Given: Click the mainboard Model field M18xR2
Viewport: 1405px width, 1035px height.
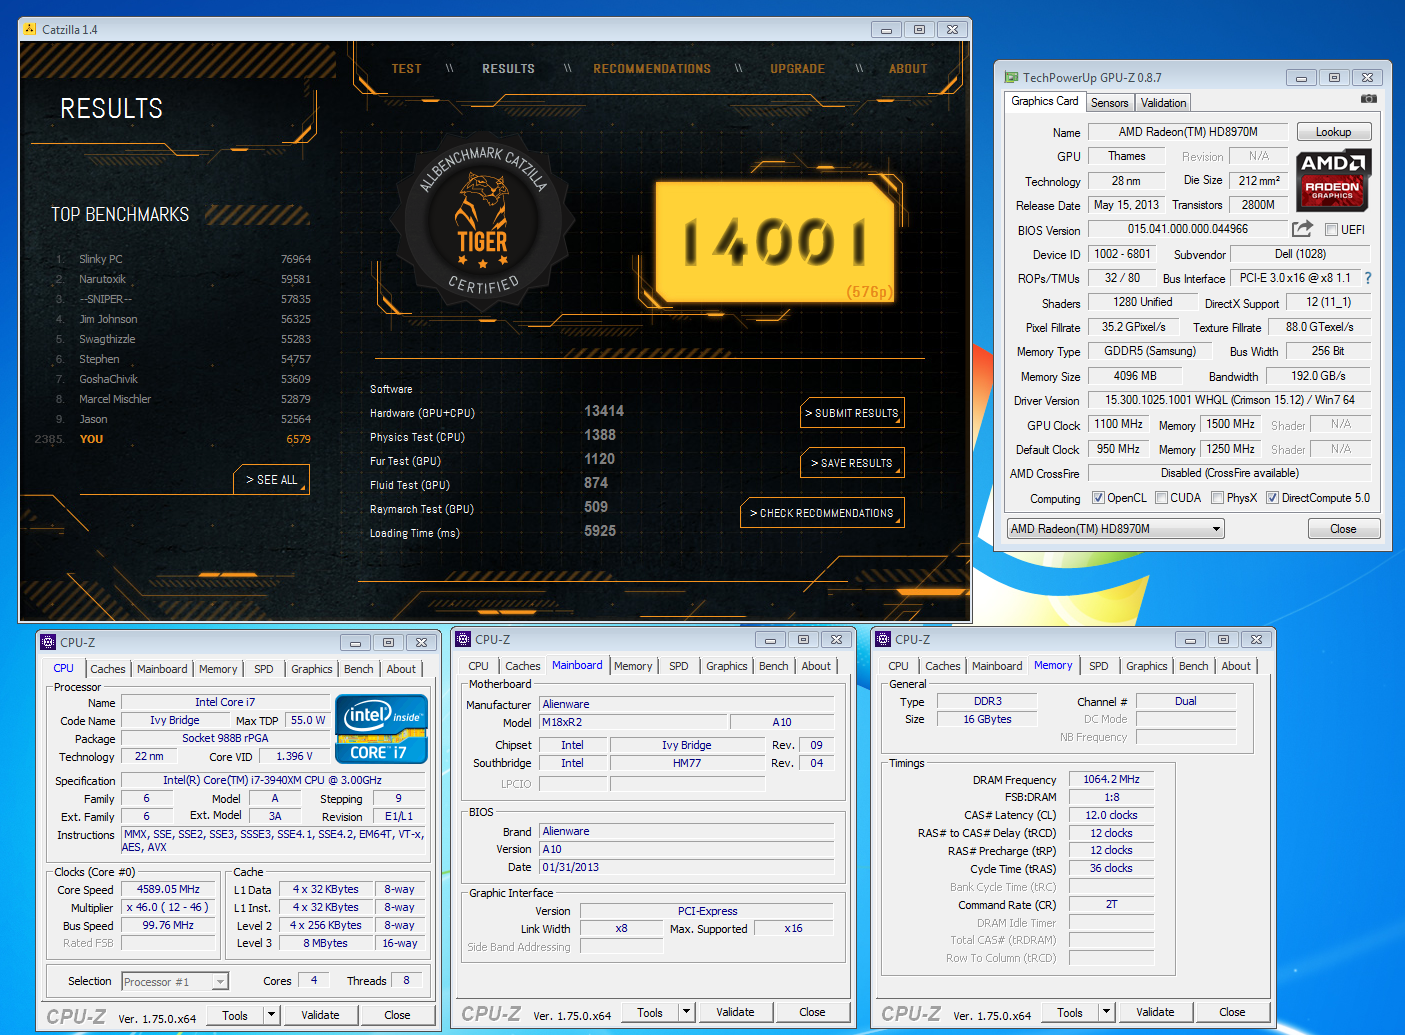Looking at the screenshot, I should point(634,722).
